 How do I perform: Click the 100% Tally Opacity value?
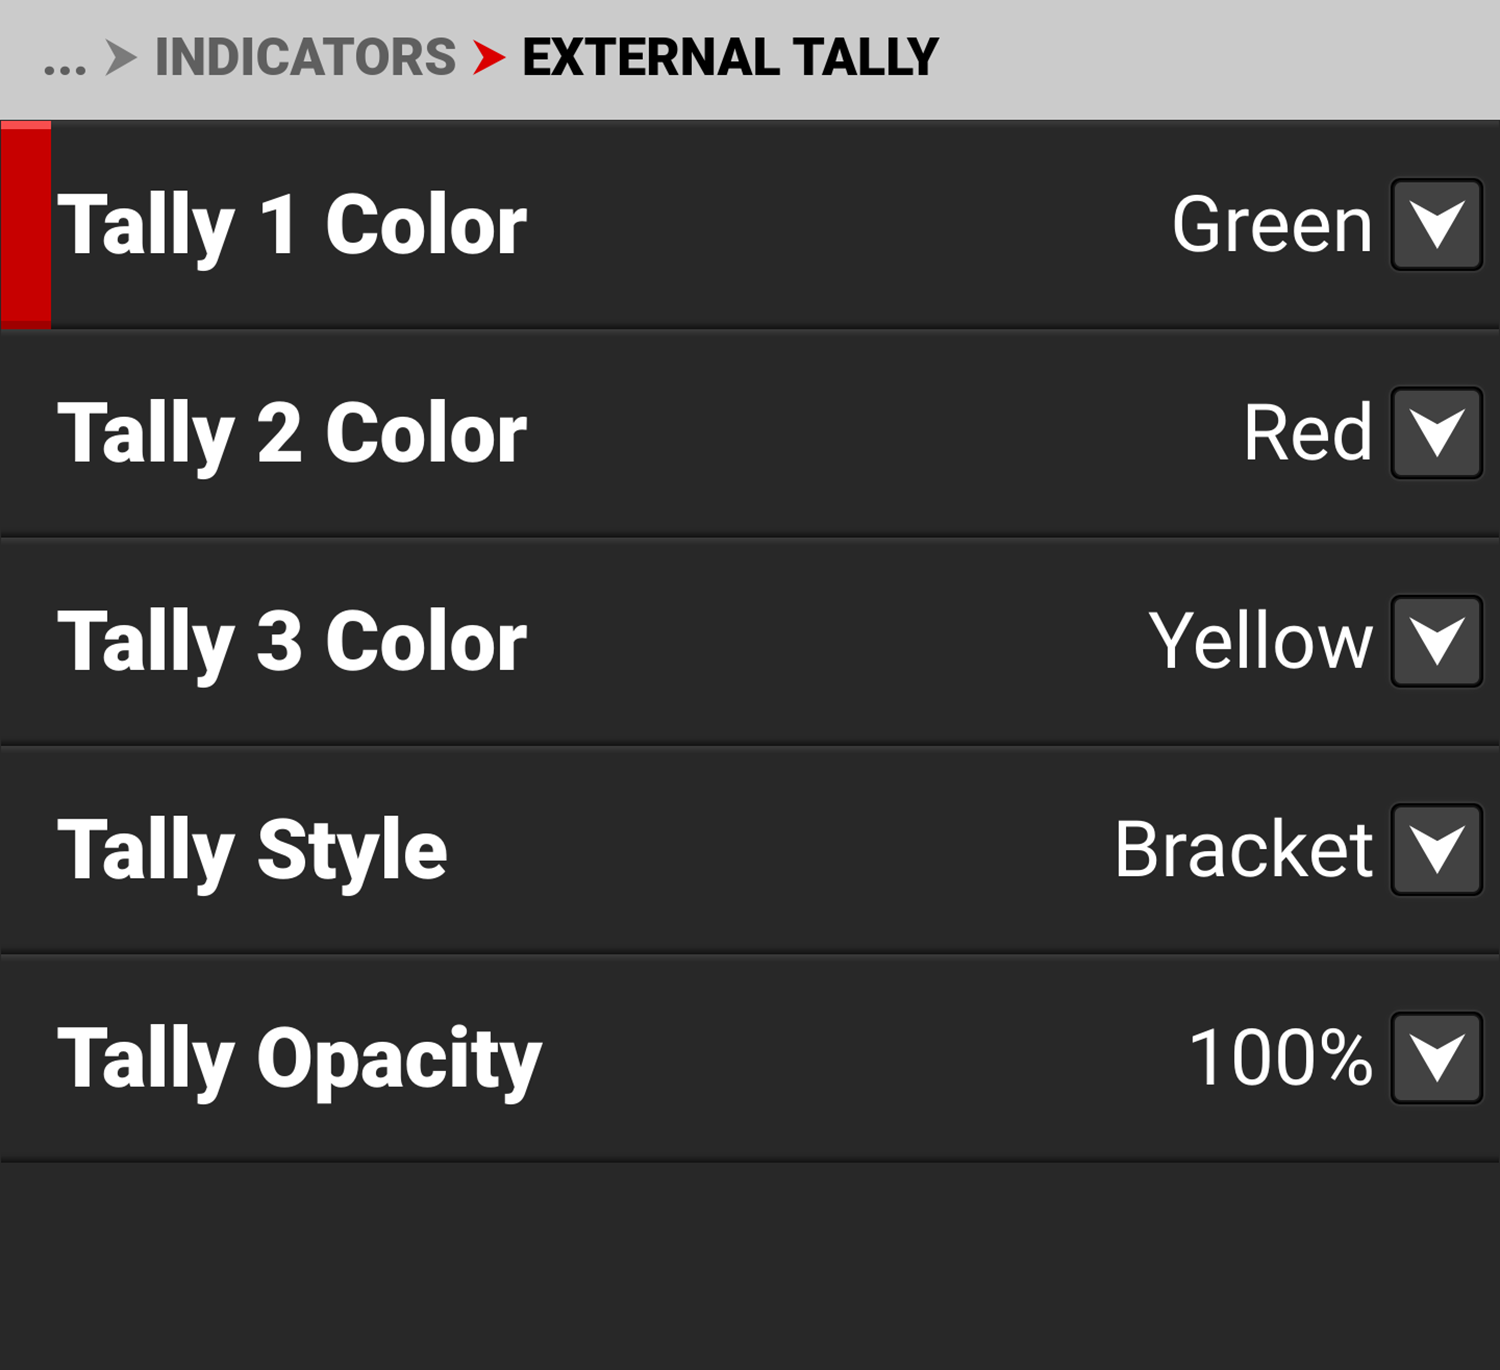click(1280, 1057)
